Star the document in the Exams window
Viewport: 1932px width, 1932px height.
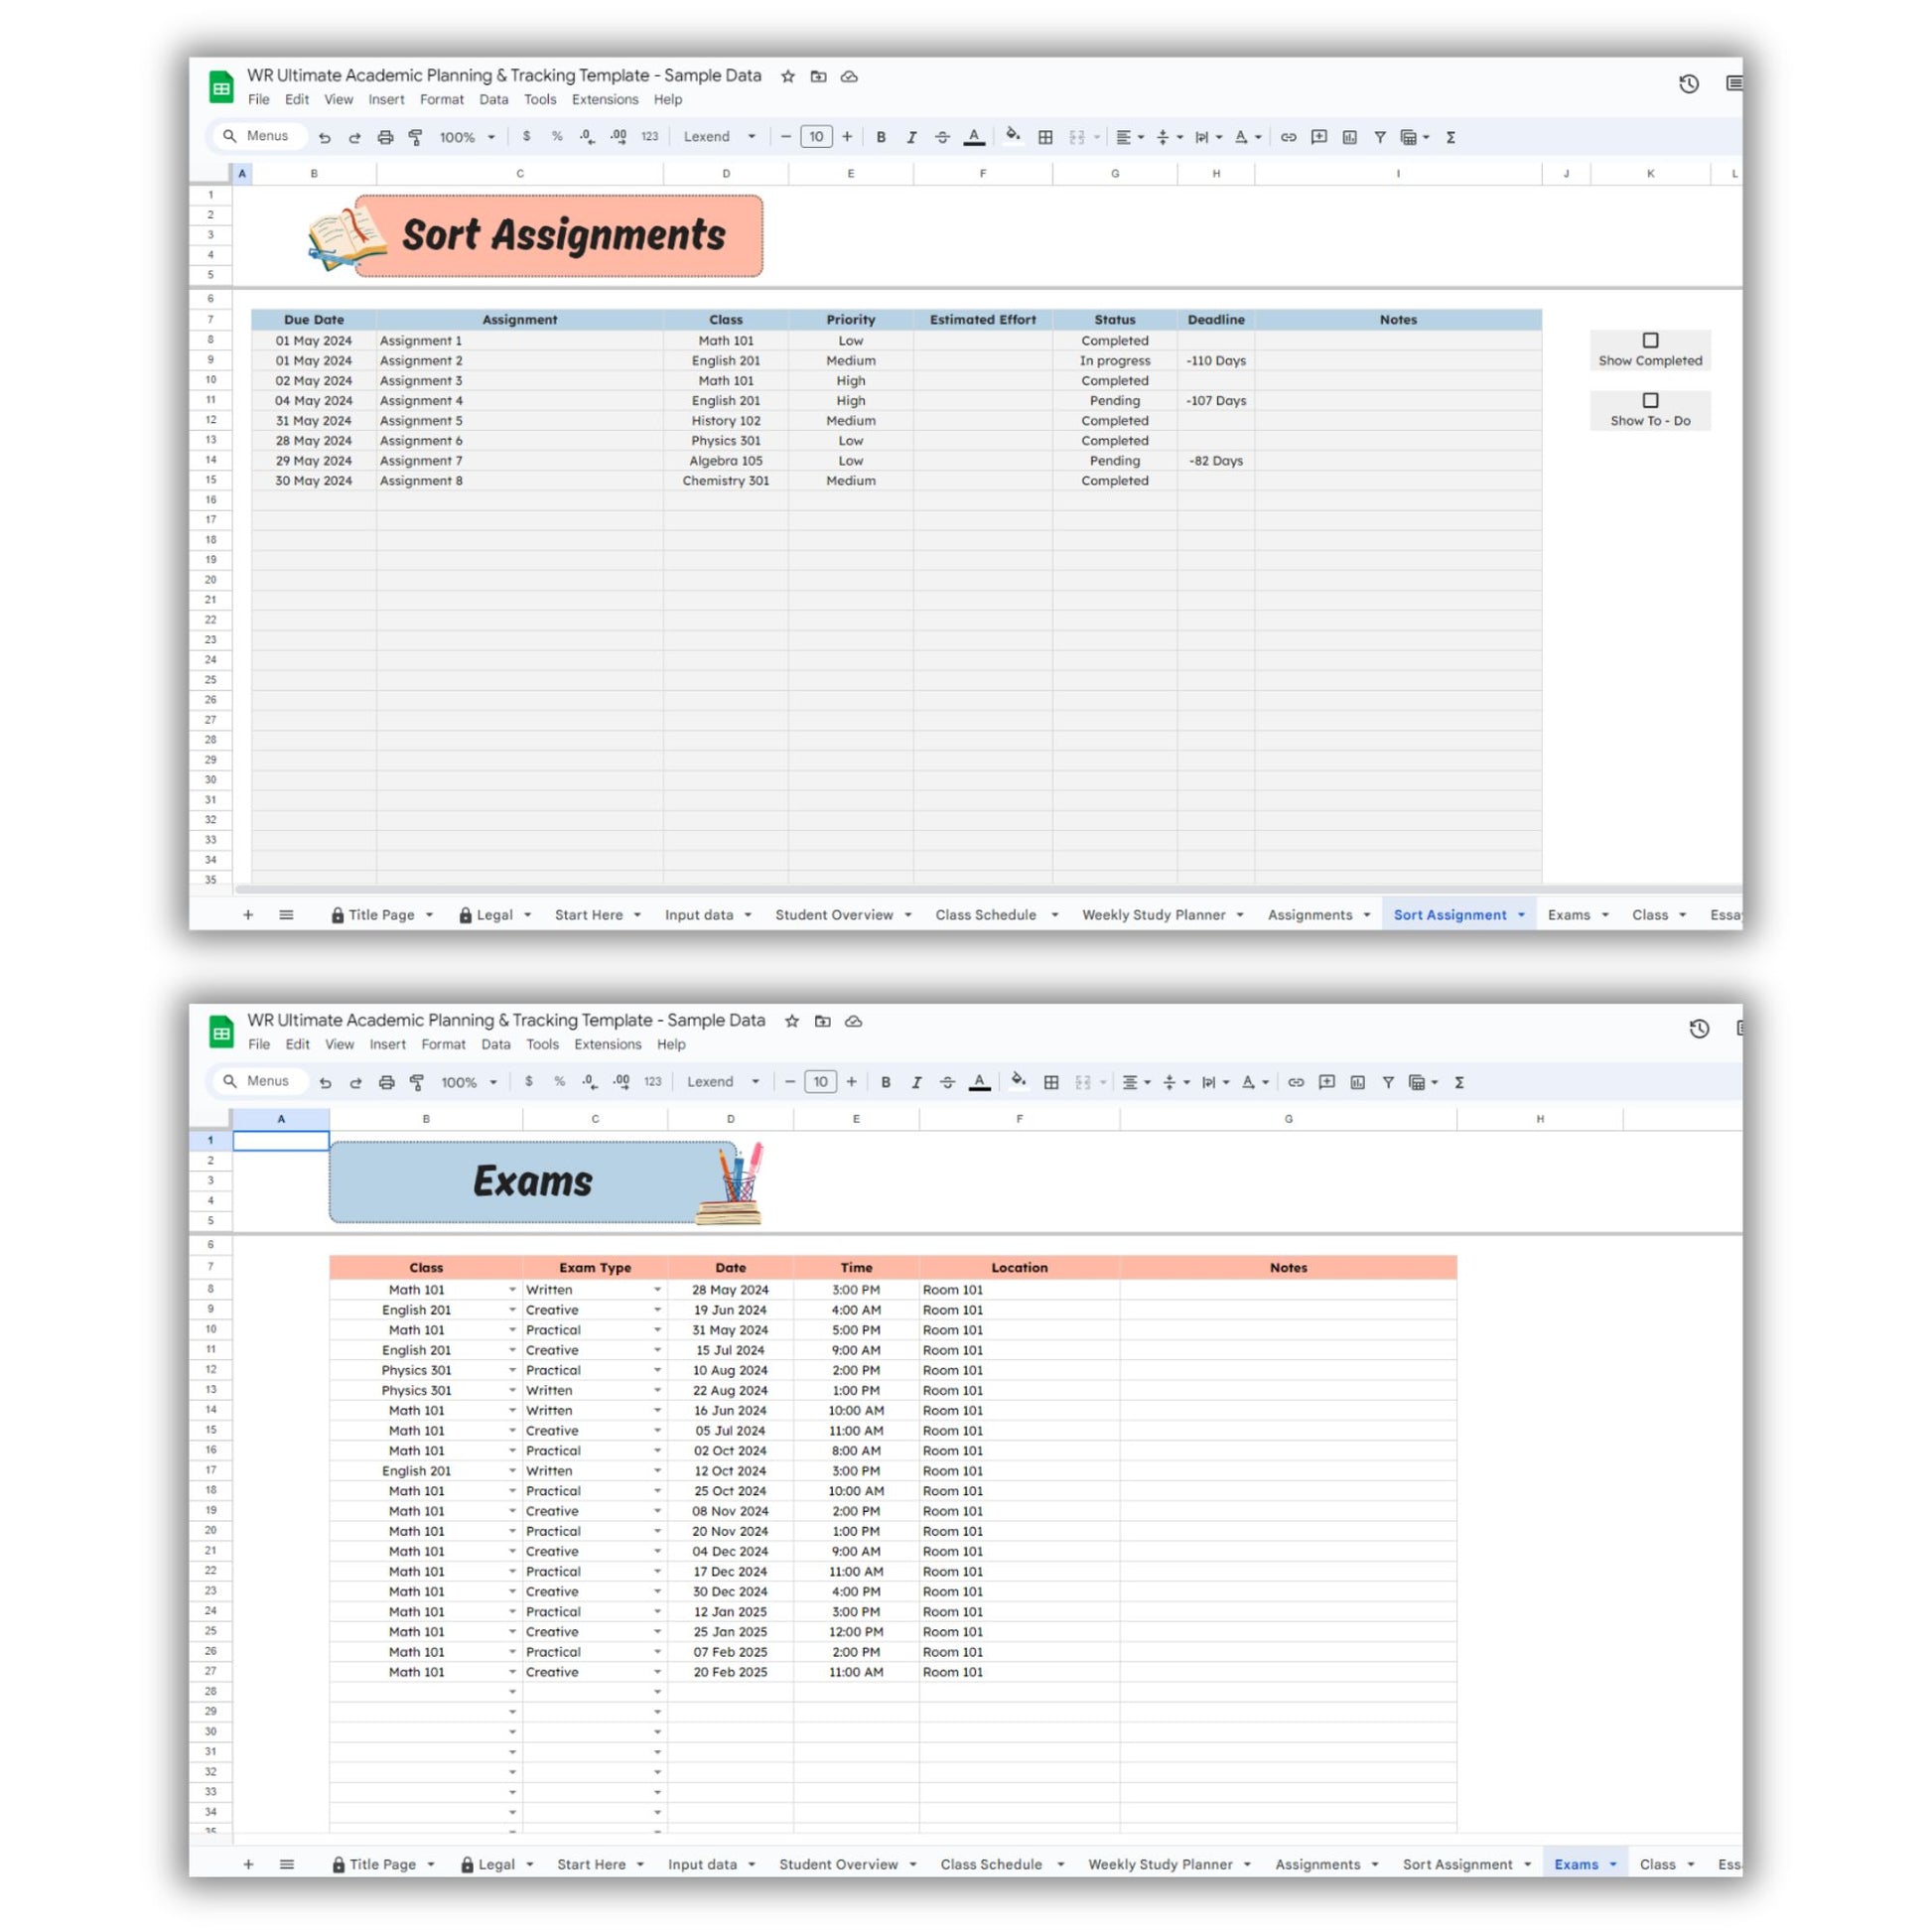click(792, 1021)
